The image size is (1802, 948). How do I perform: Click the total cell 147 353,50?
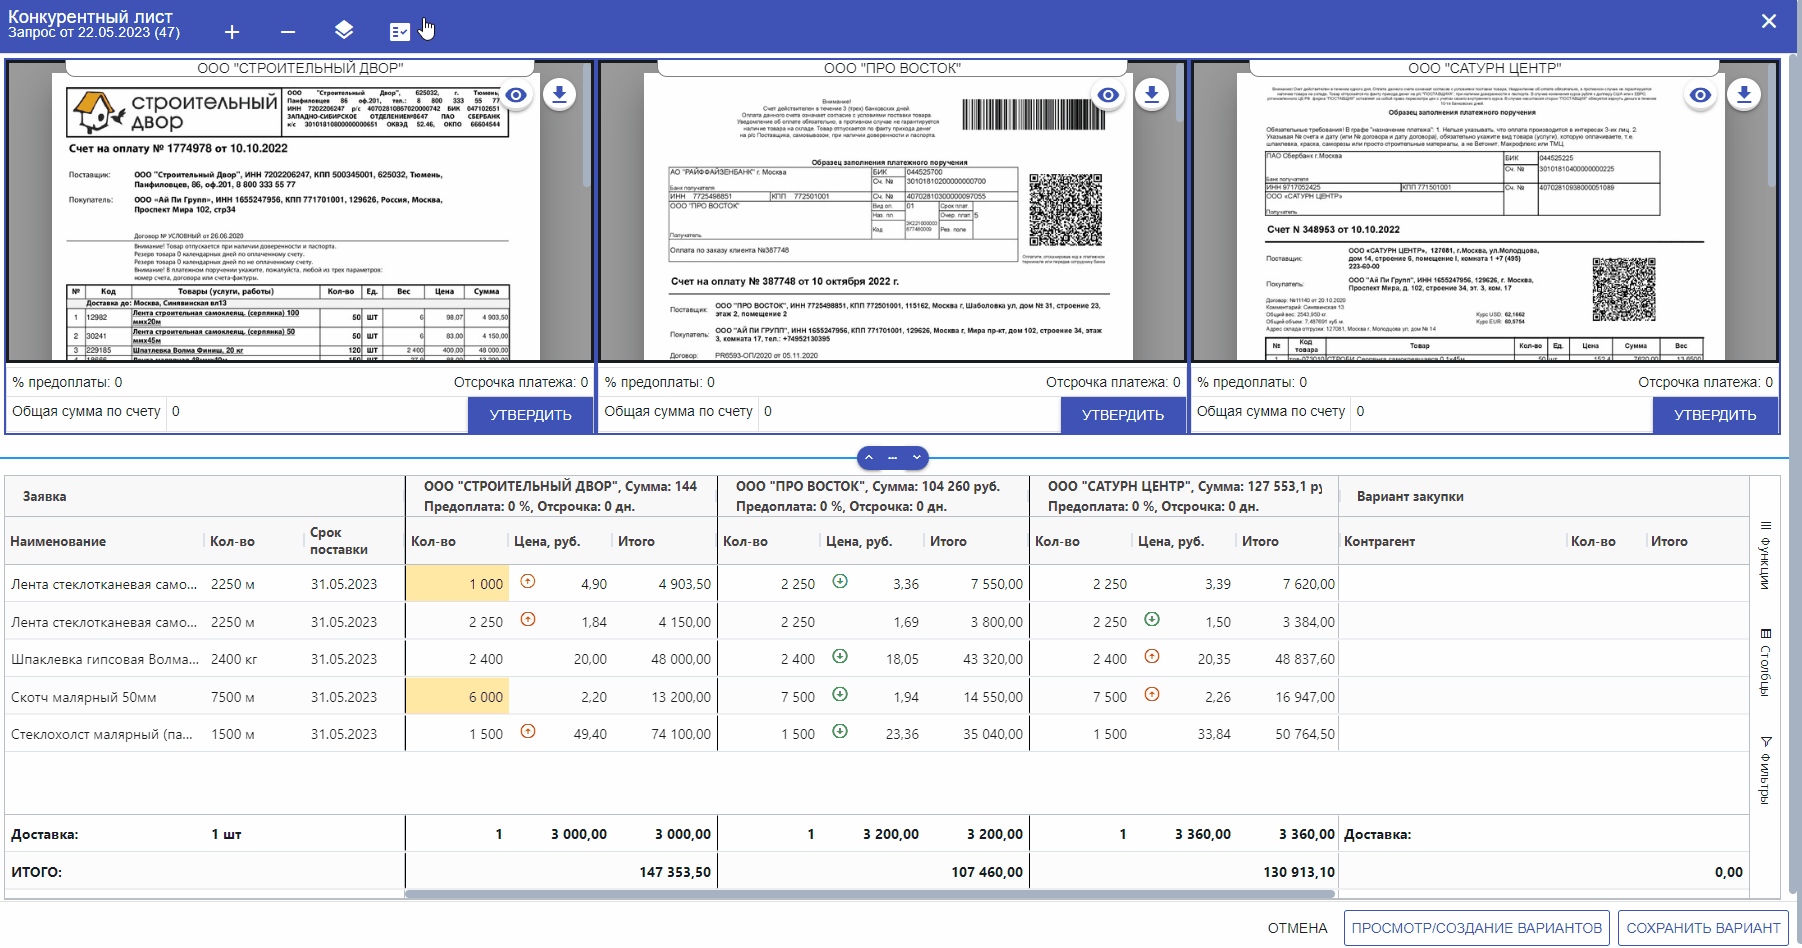point(675,872)
